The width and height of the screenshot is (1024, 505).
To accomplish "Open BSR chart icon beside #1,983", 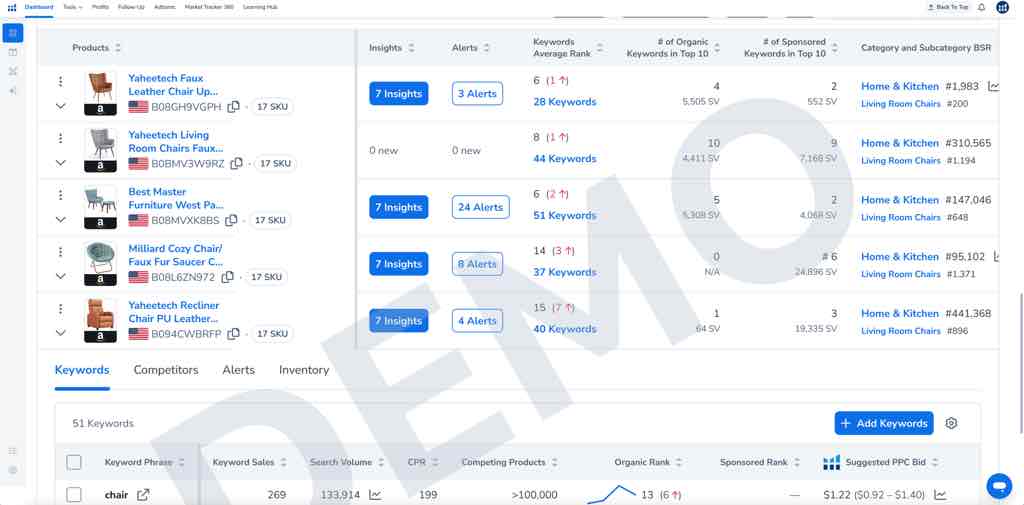I will point(994,86).
